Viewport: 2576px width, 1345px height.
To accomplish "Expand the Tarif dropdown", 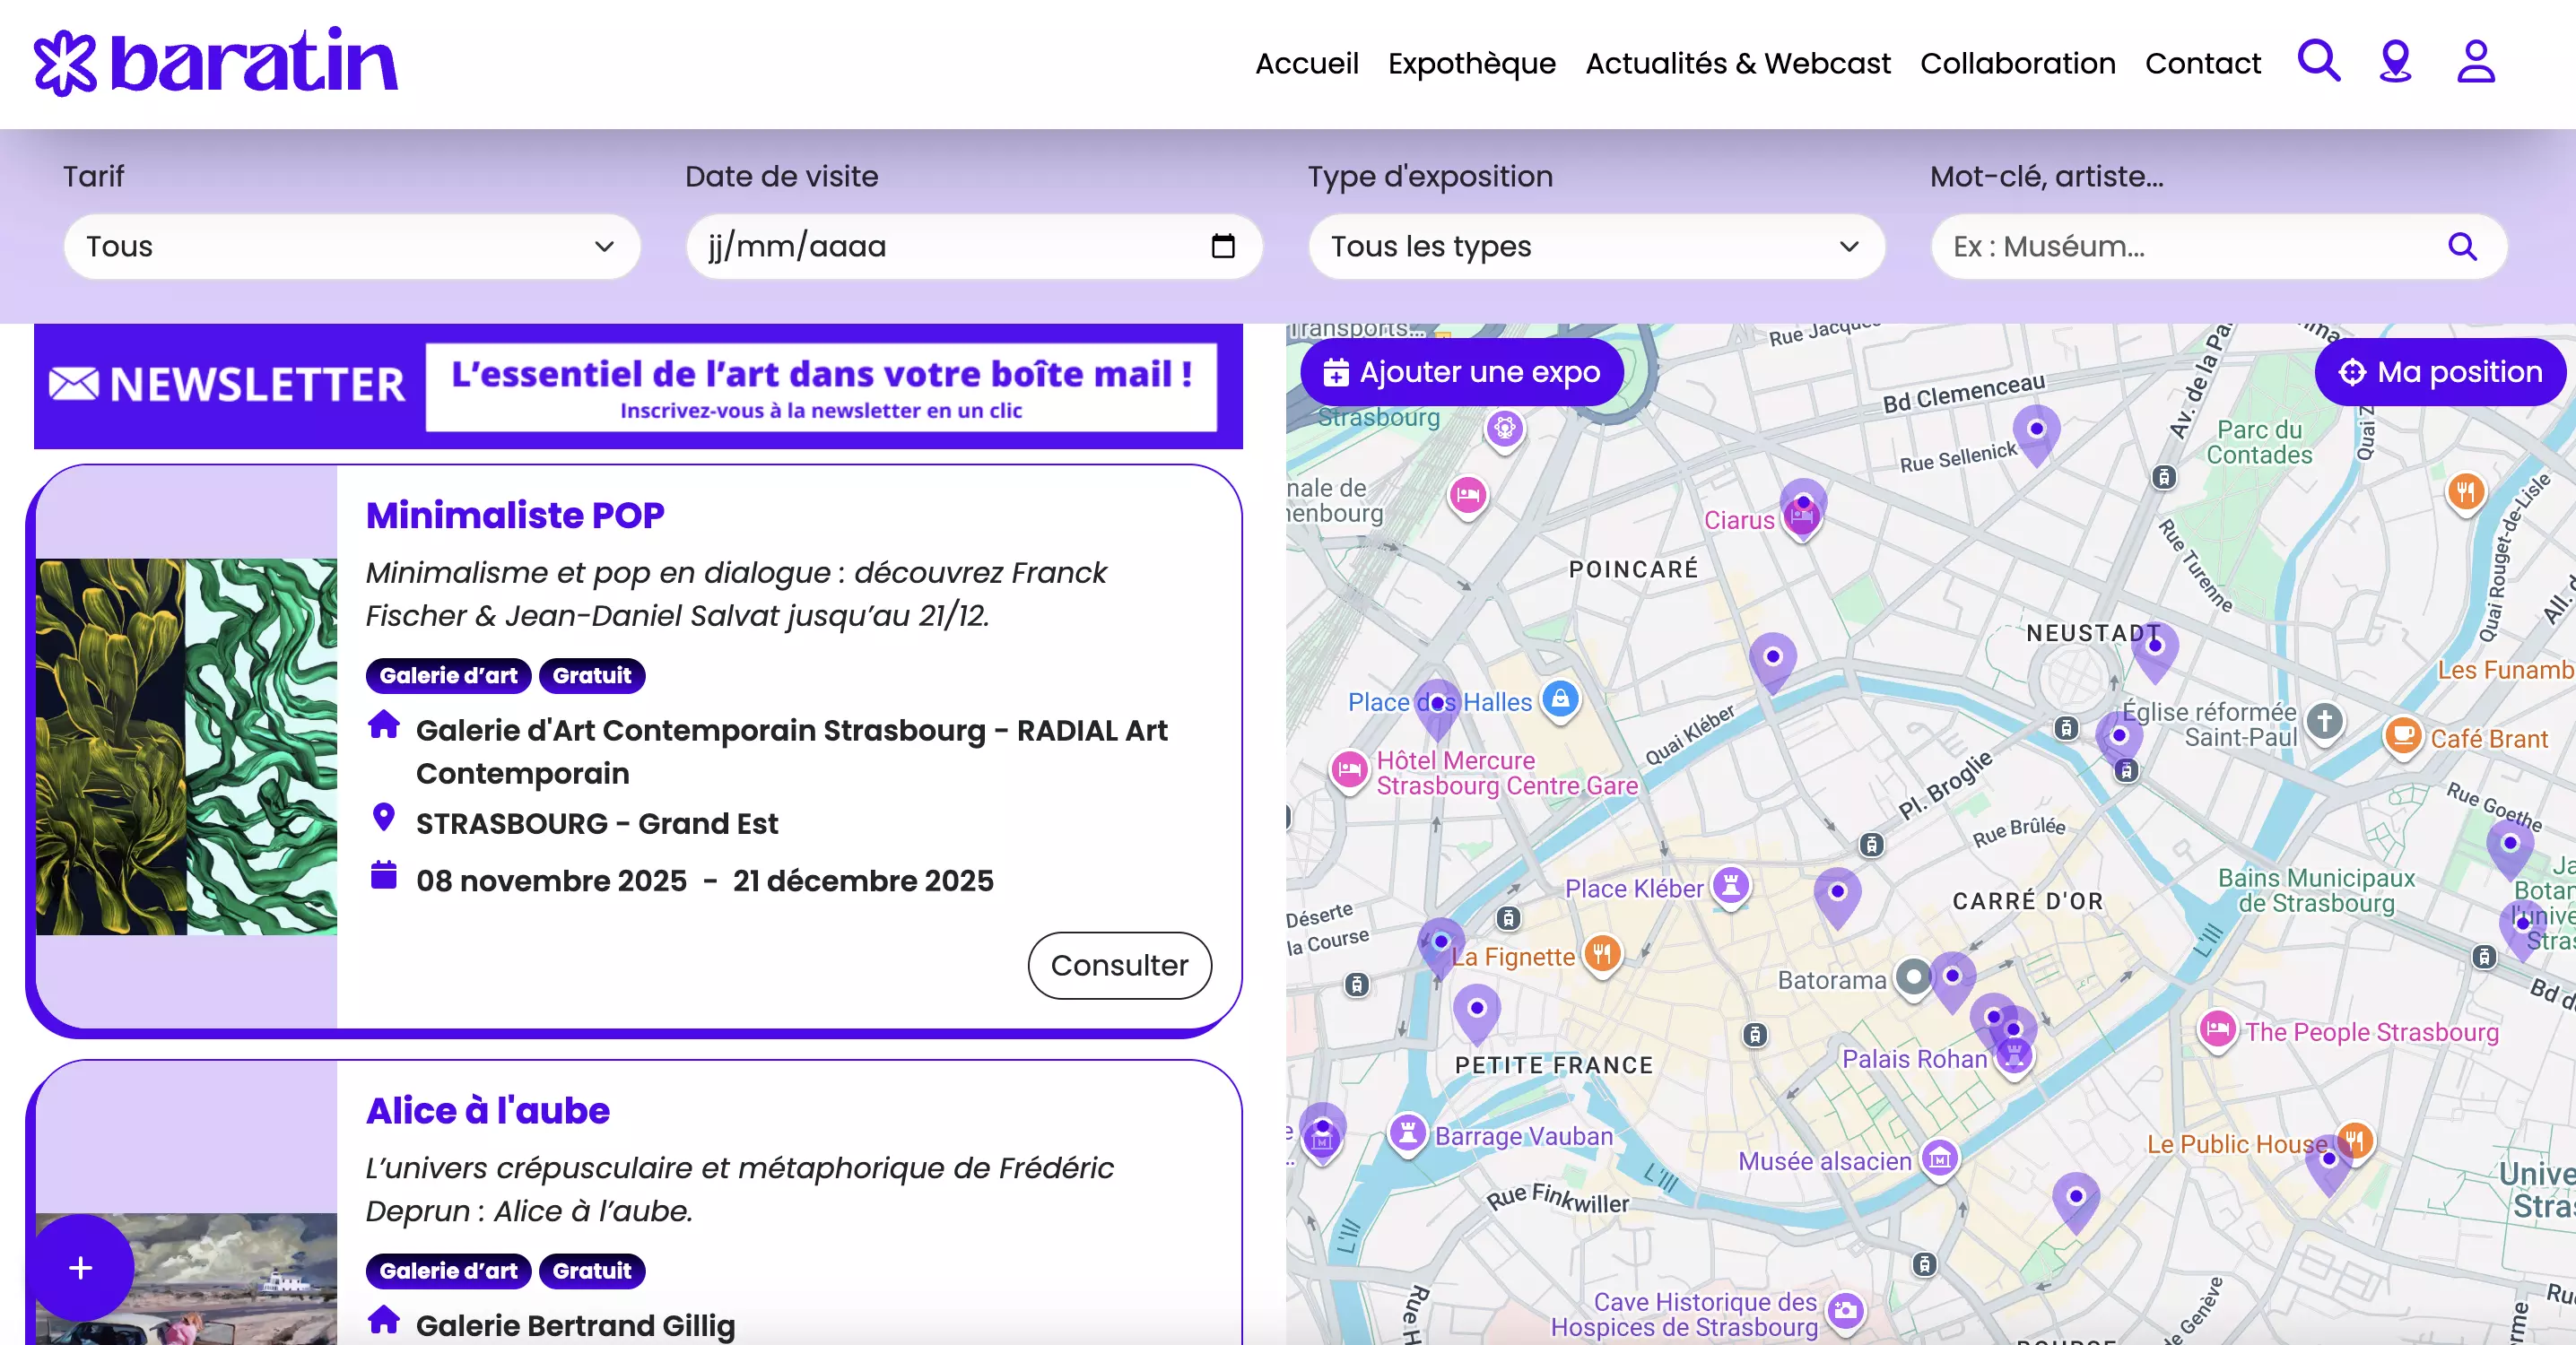I will 351,246.
